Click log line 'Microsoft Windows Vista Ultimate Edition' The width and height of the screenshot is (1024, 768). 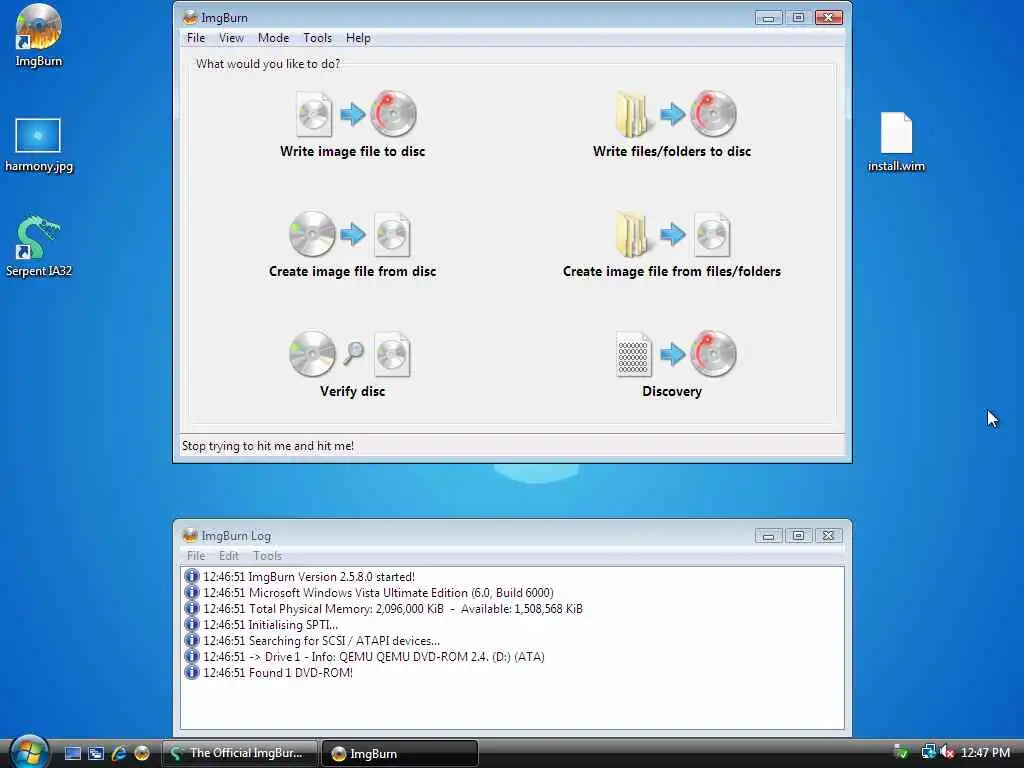(x=378, y=593)
